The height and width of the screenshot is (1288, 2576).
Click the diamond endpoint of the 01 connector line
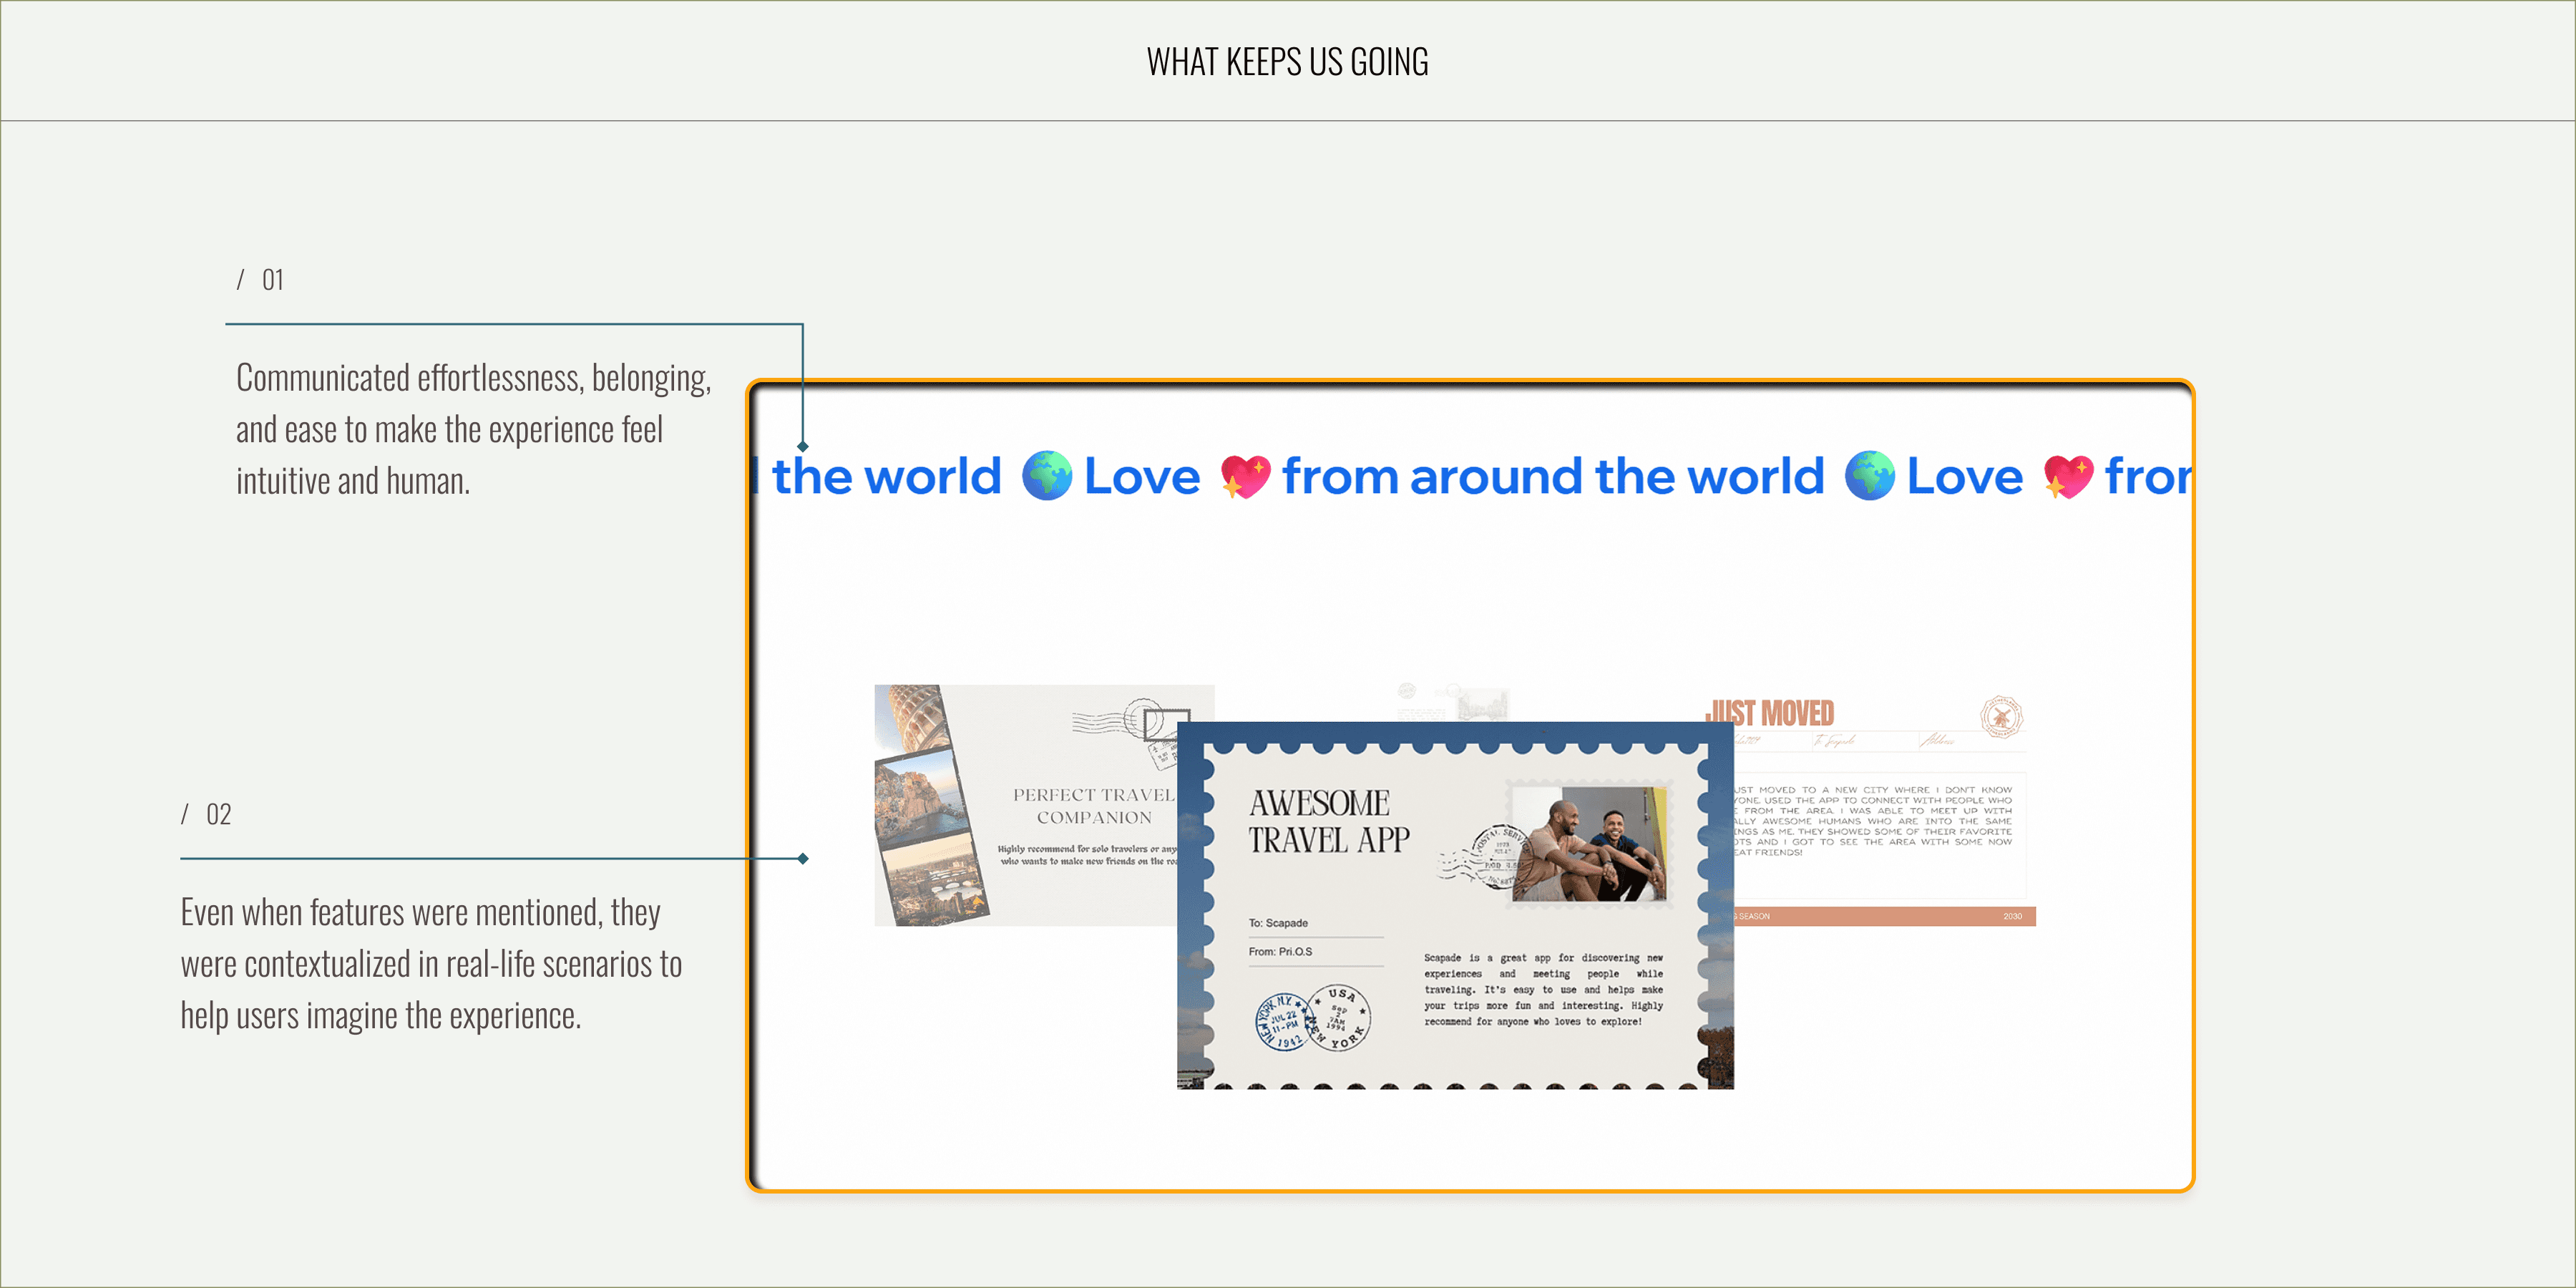pyautogui.click(x=803, y=446)
